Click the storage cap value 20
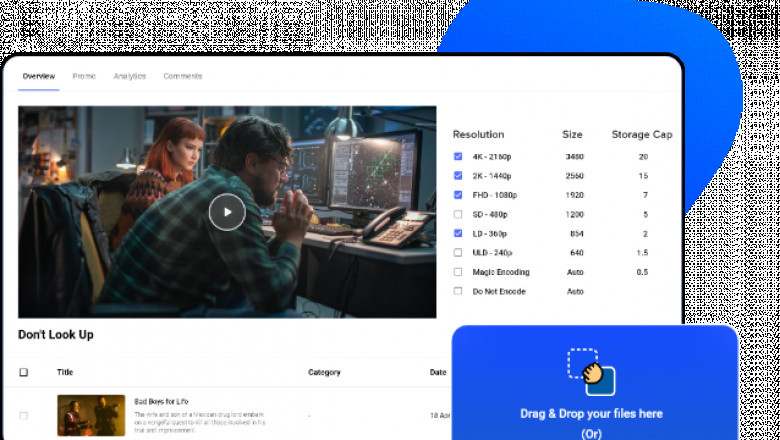The width and height of the screenshot is (780, 440). [643, 157]
